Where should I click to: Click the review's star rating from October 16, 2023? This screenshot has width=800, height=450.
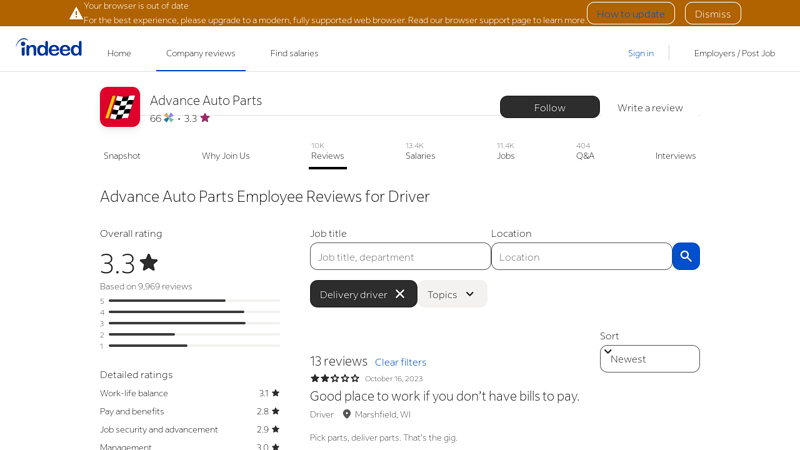[335, 378]
